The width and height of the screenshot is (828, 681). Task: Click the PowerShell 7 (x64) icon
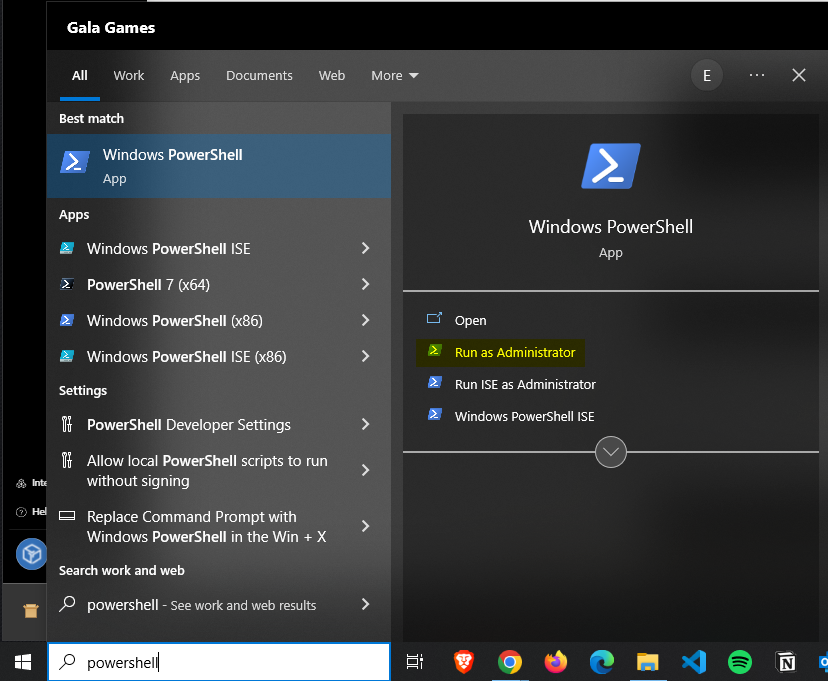tap(67, 284)
